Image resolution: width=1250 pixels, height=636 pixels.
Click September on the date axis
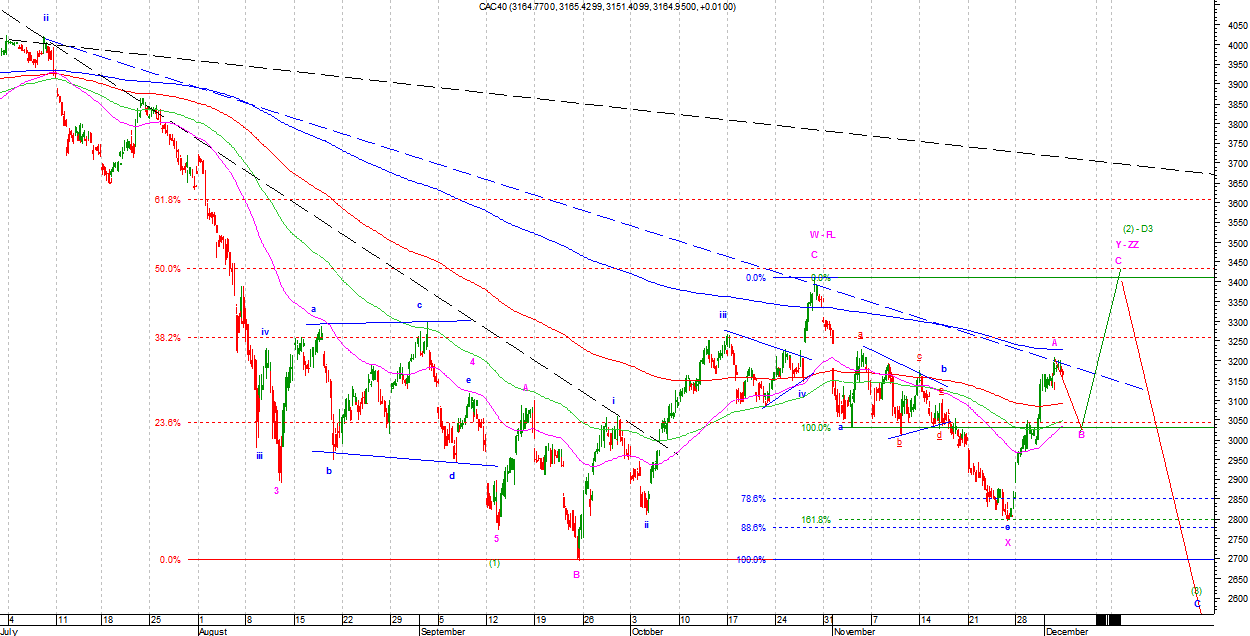(442, 632)
